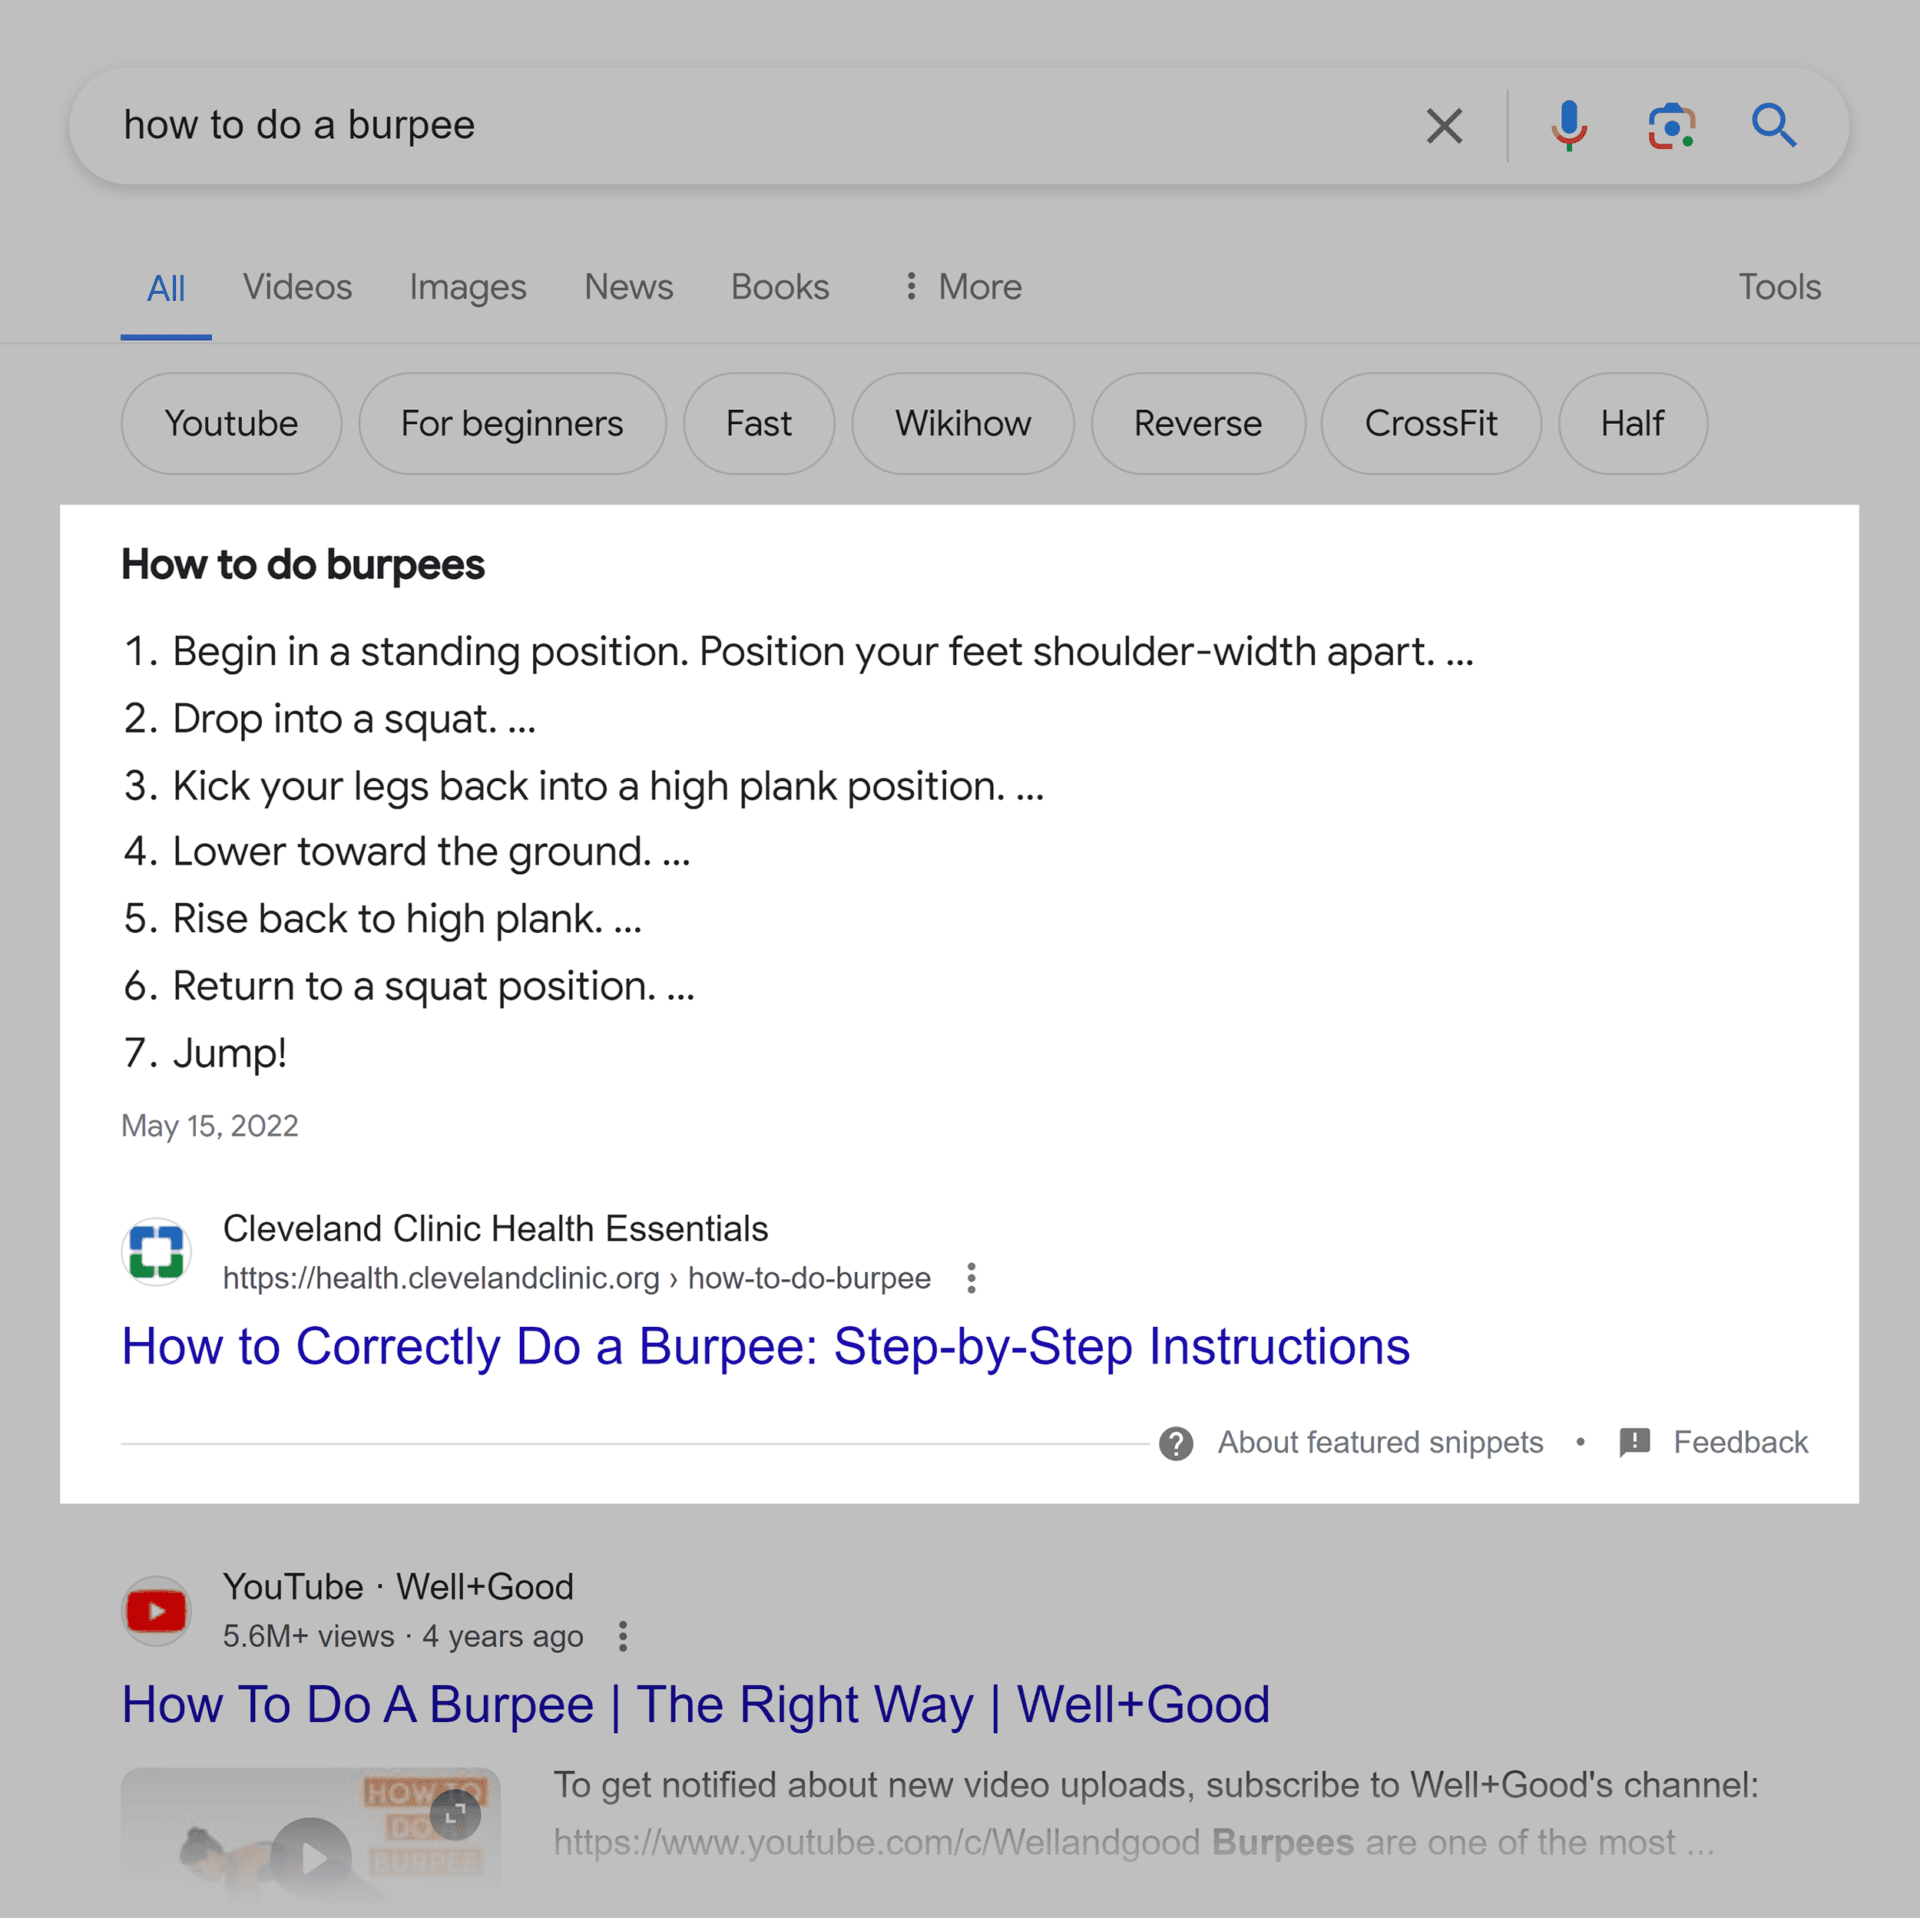Enable the CrossFit filter chip
This screenshot has width=1920, height=1918.
coord(1430,423)
